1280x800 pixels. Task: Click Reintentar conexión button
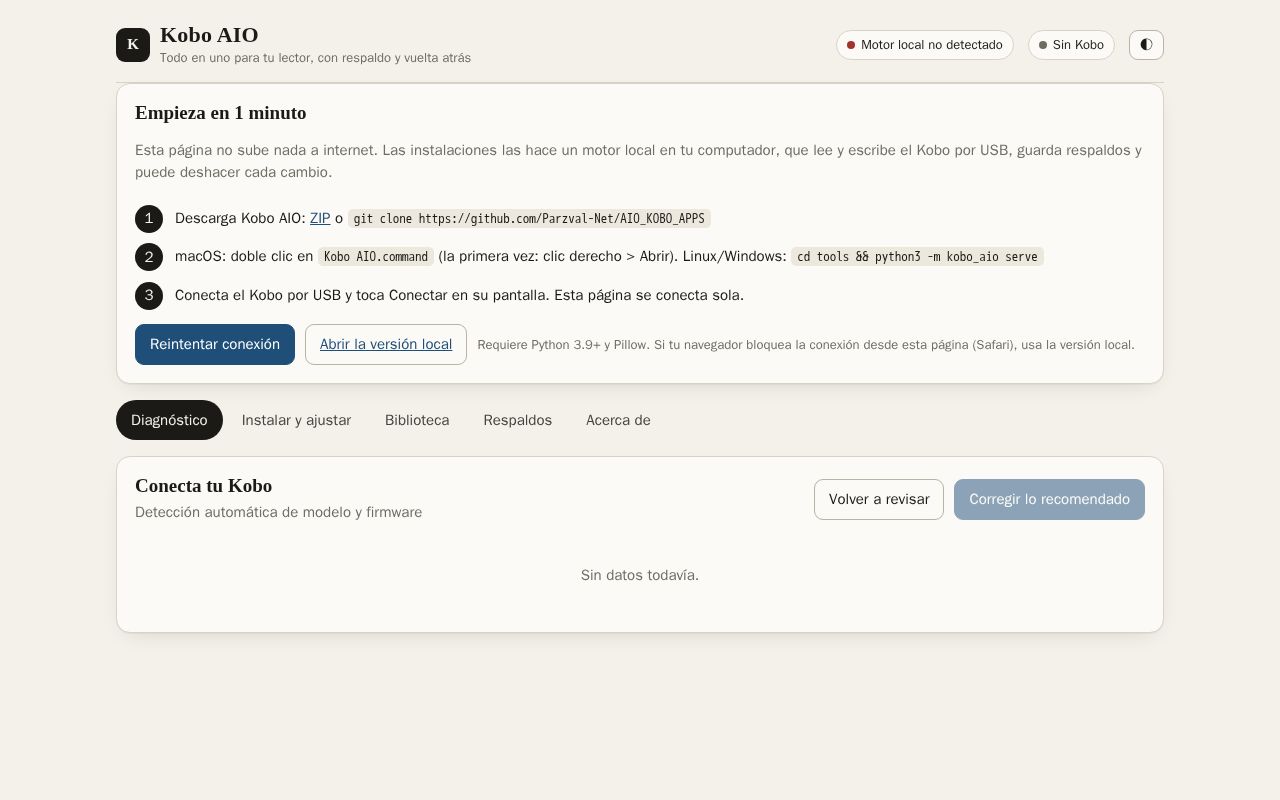click(215, 344)
